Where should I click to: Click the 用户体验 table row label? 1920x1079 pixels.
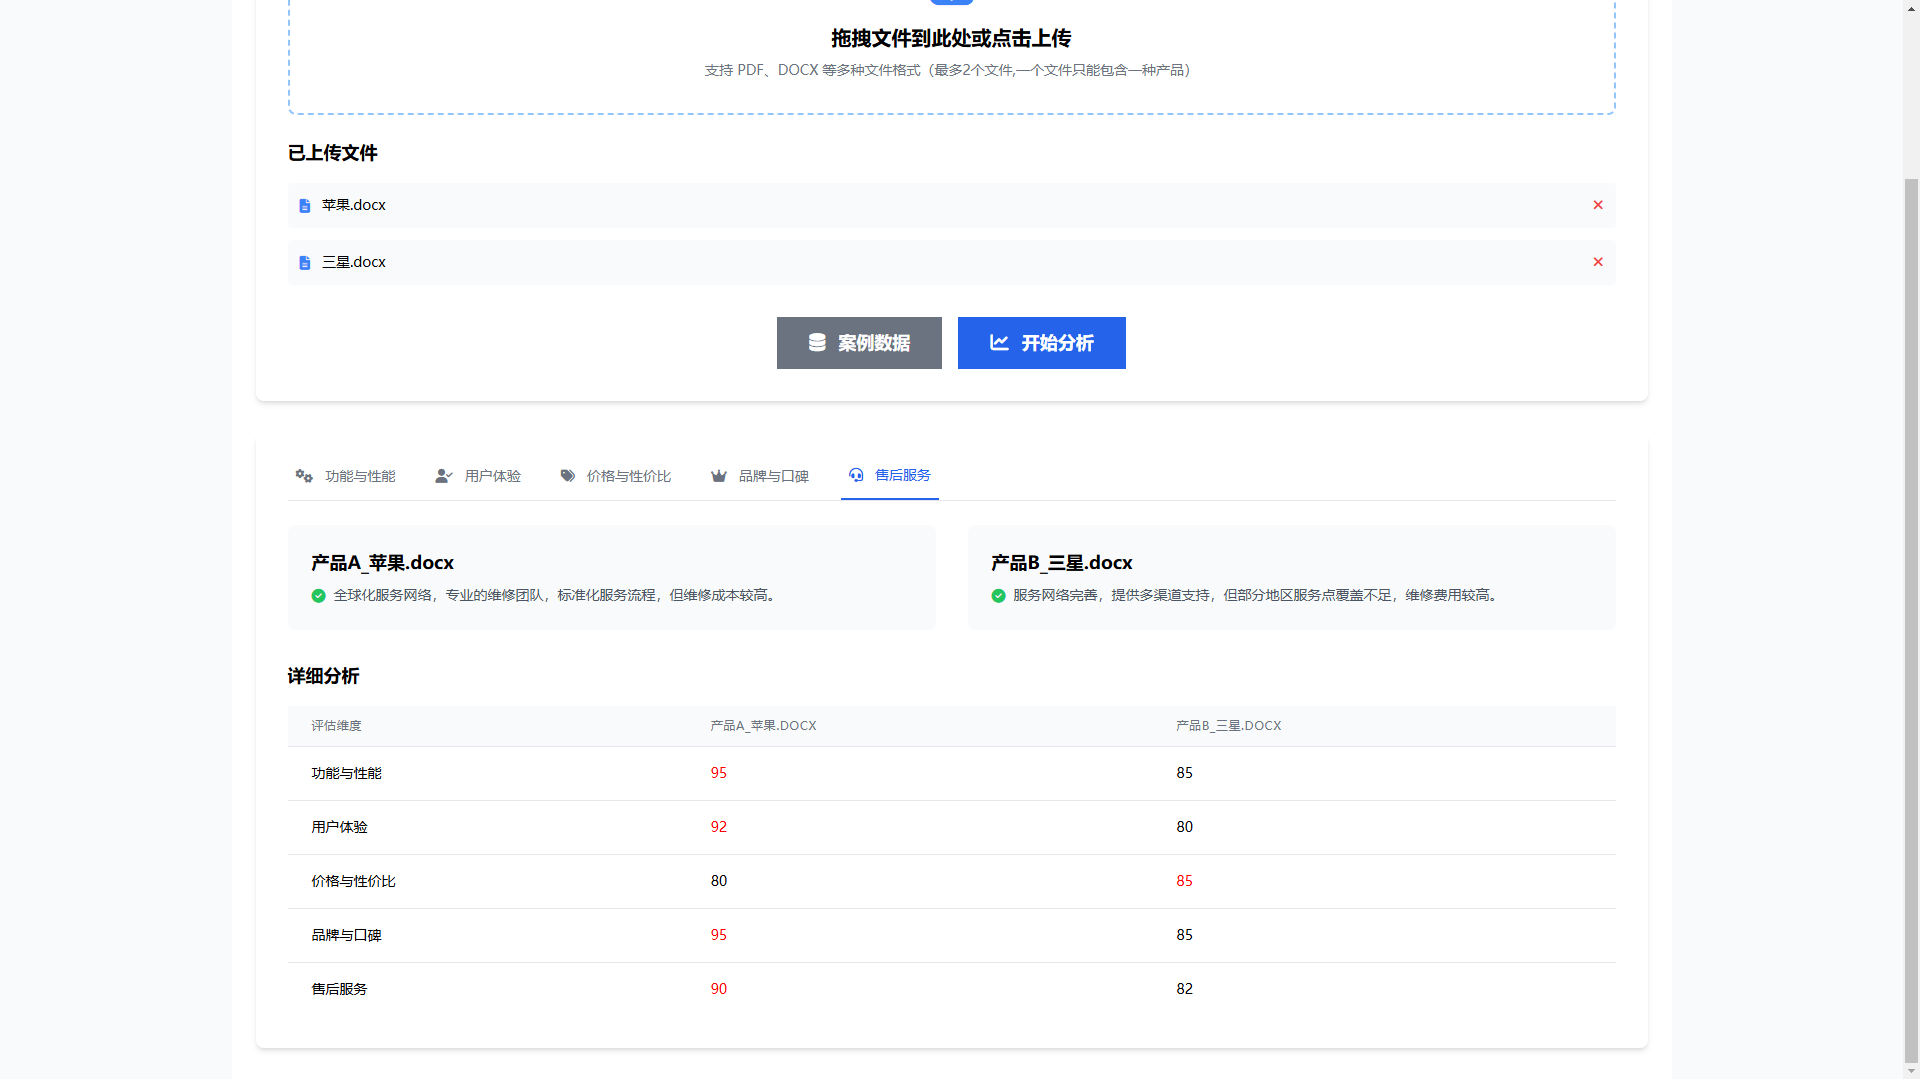339,827
